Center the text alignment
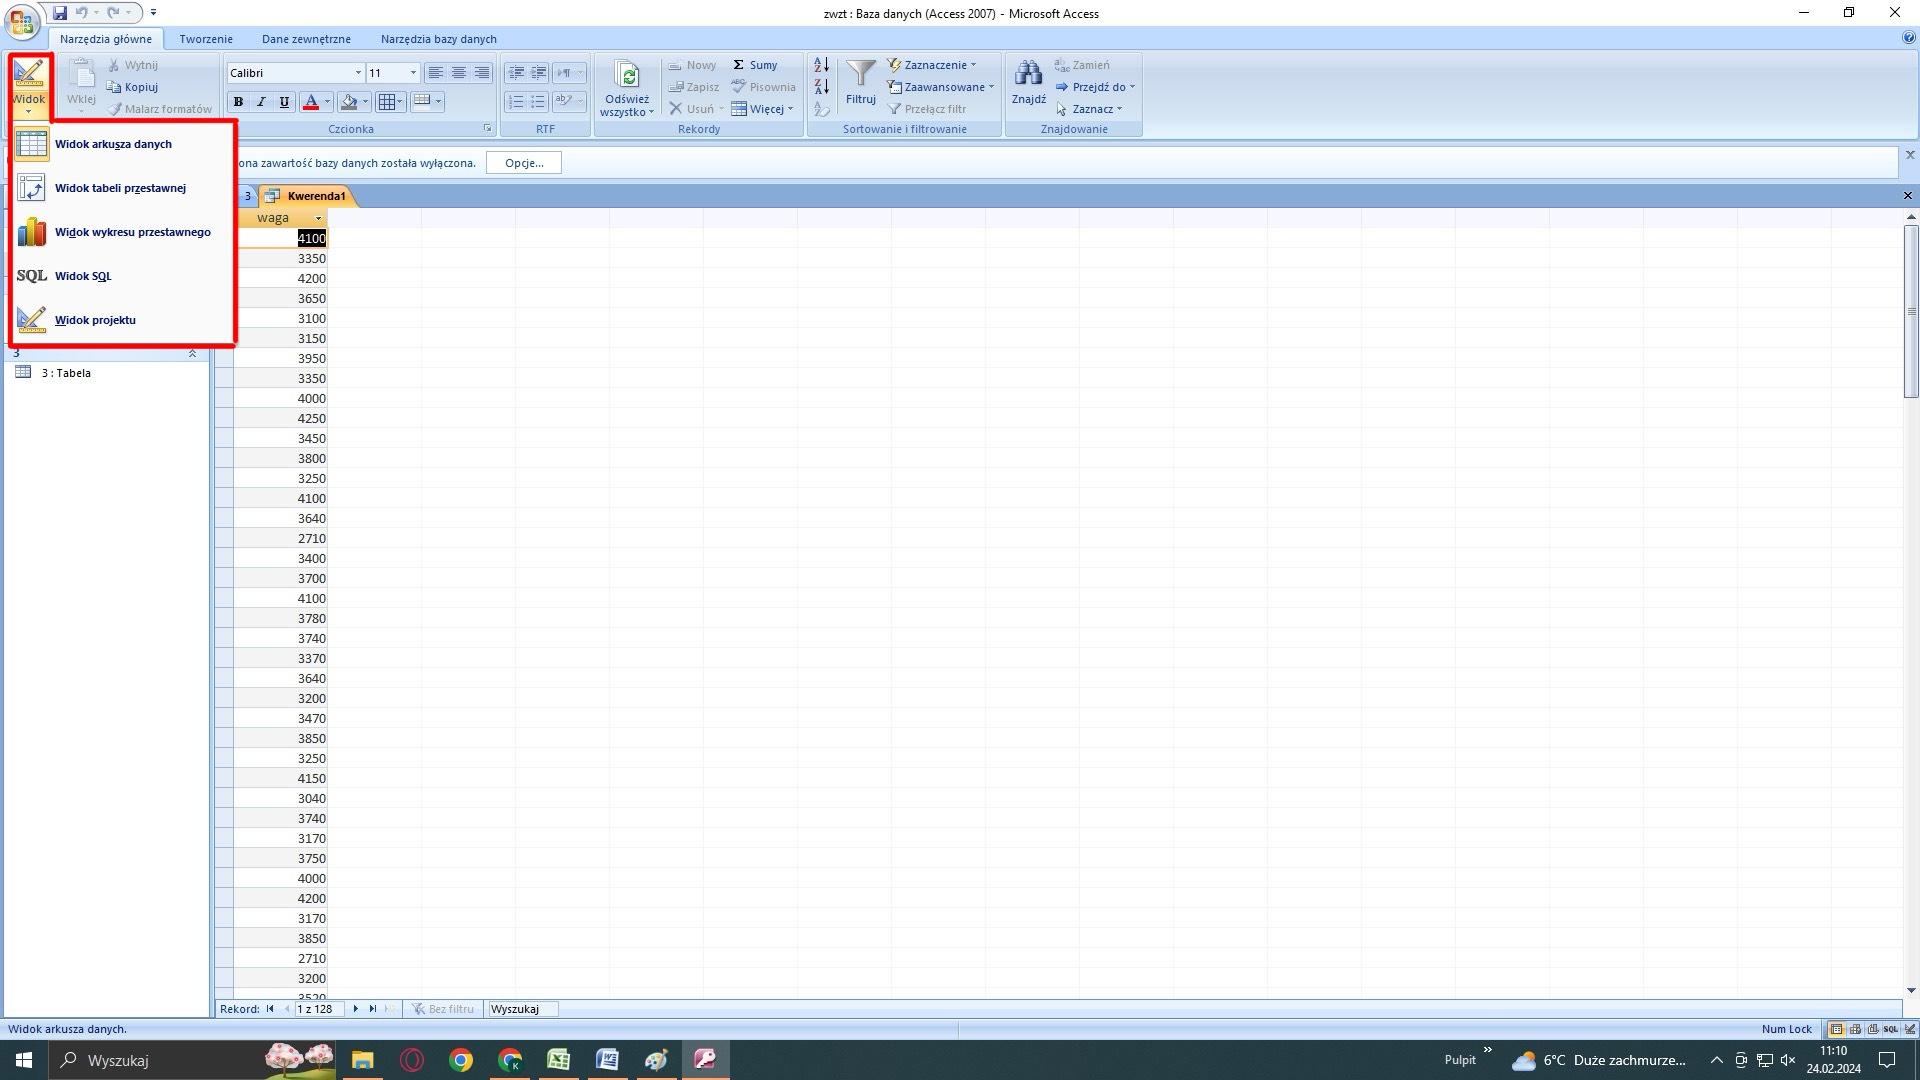Viewport: 1920px width, 1080px height. coord(459,73)
